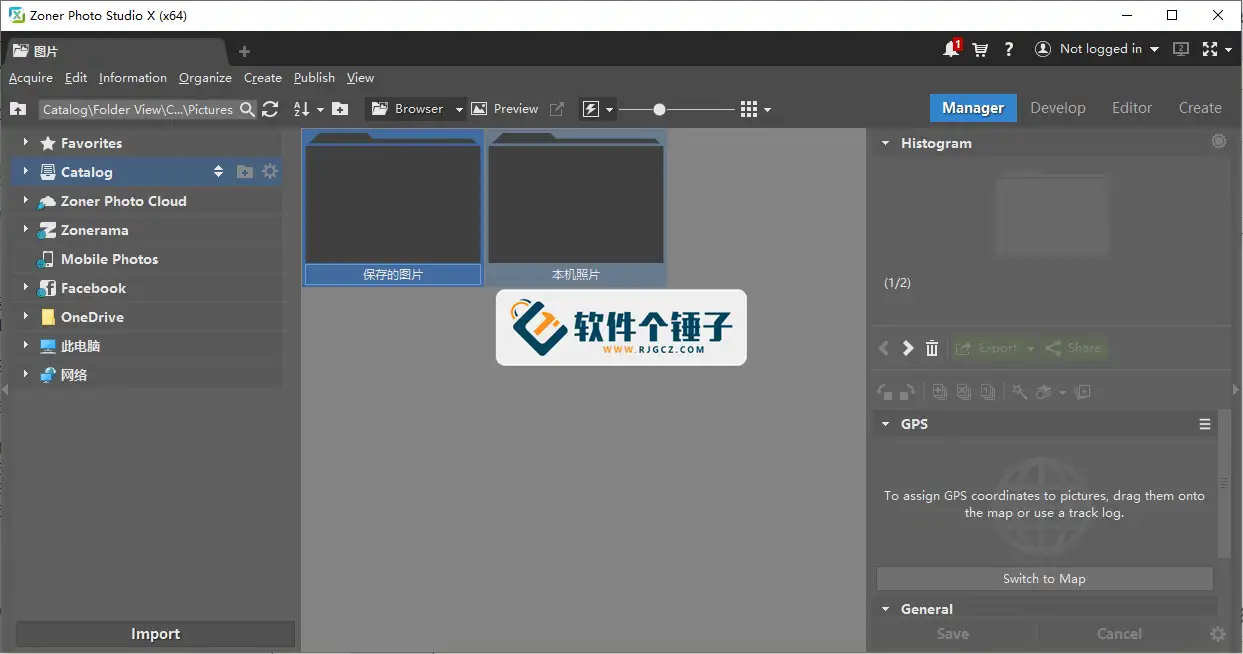1243x654 pixels.
Task: Switch to the Create module tab
Action: pyautogui.click(x=1200, y=108)
